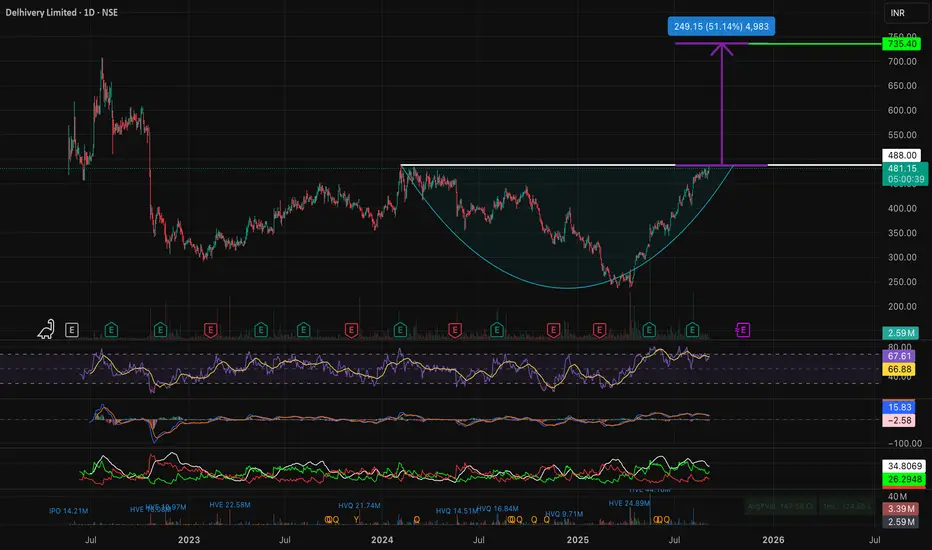The image size is (932, 550).
Task: Click the Delhivery Limited symbol title
Action: click(62, 12)
